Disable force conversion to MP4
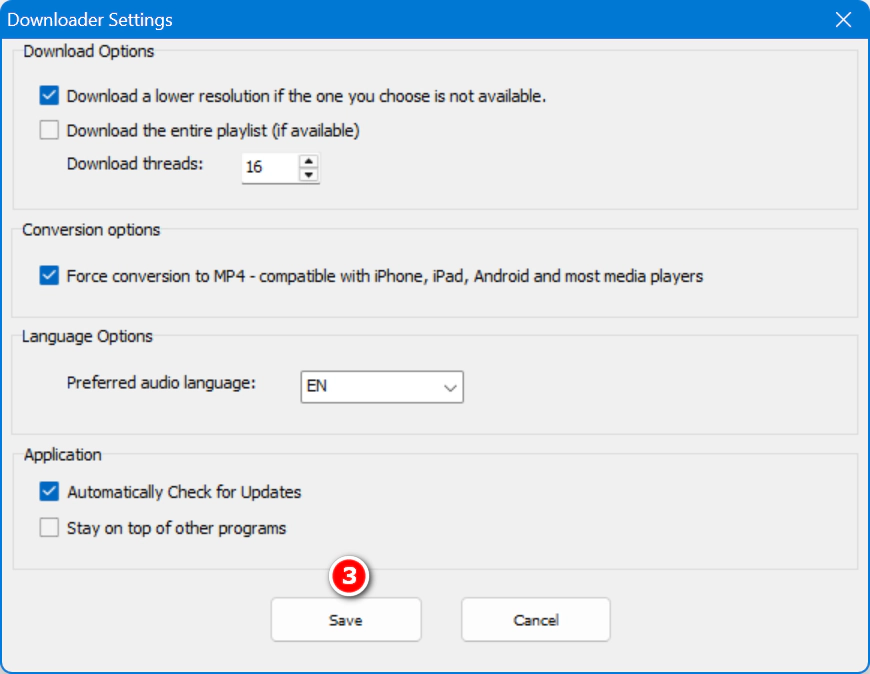This screenshot has width=870, height=674. pos(49,276)
